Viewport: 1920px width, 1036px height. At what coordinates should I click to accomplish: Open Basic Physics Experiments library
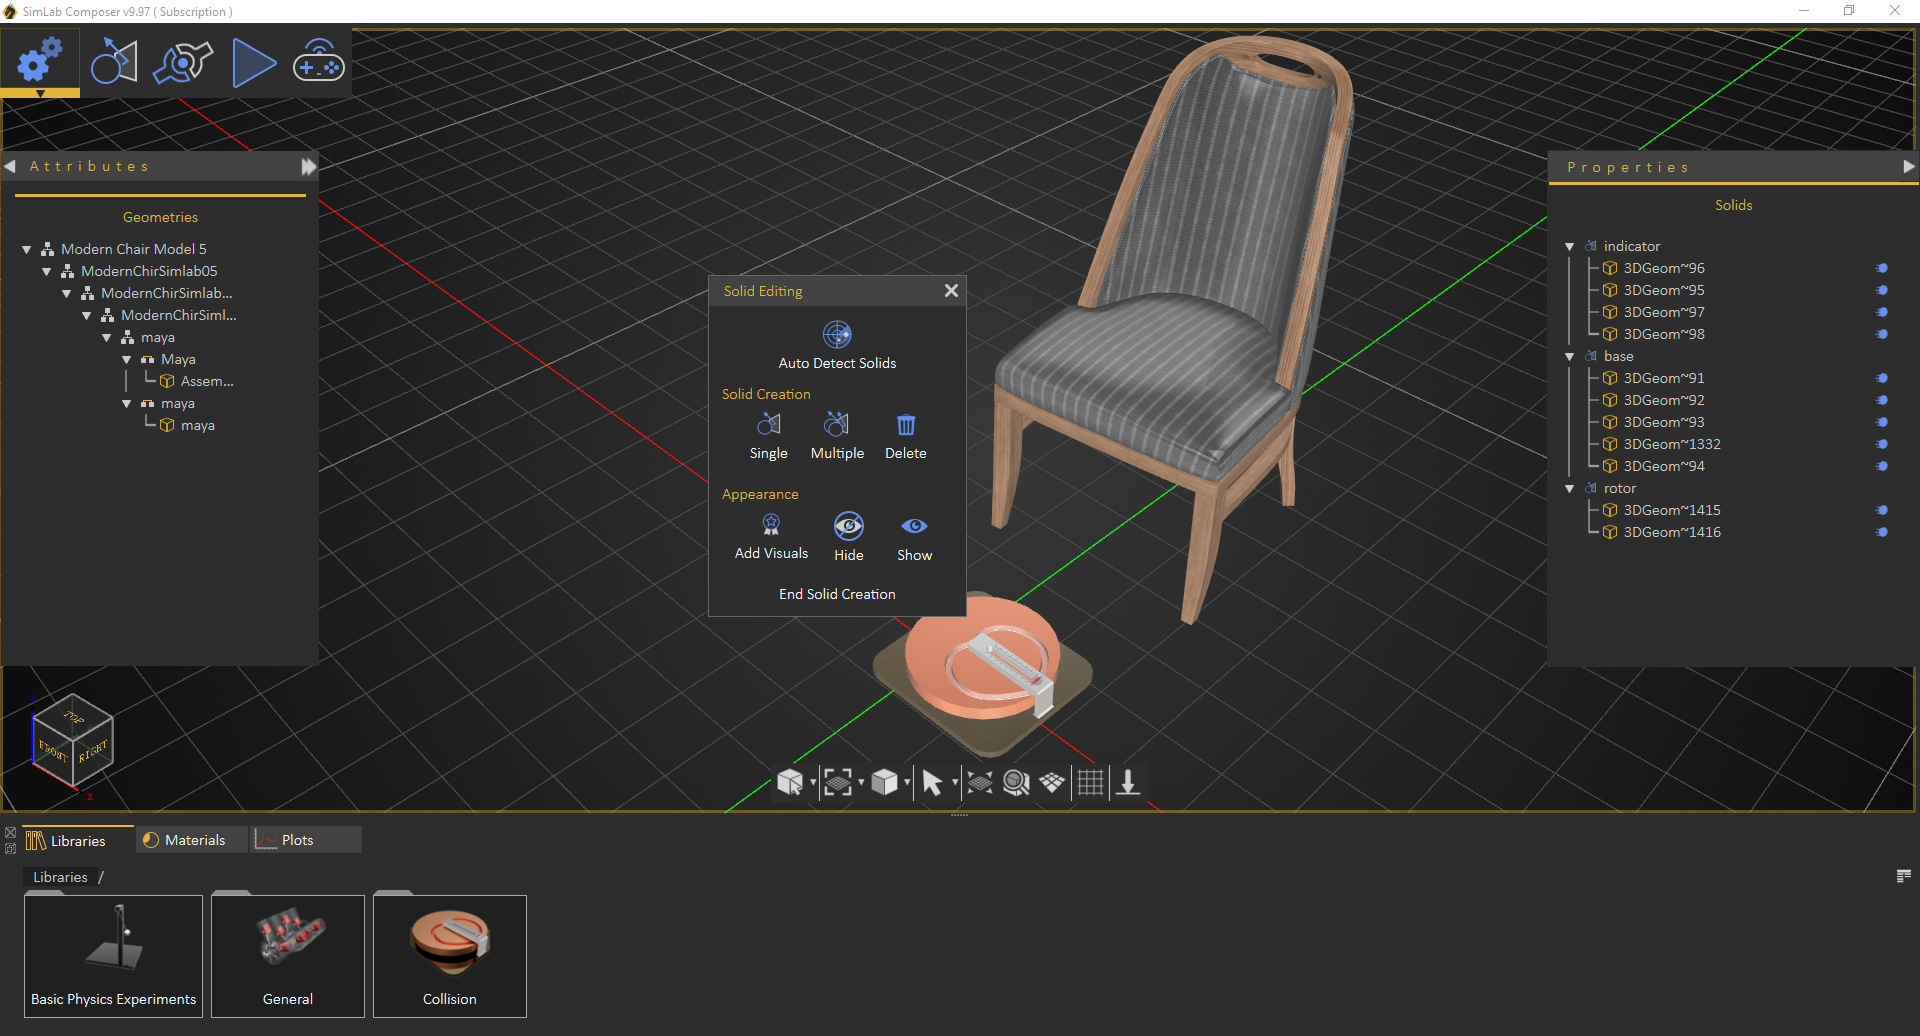(x=113, y=956)
